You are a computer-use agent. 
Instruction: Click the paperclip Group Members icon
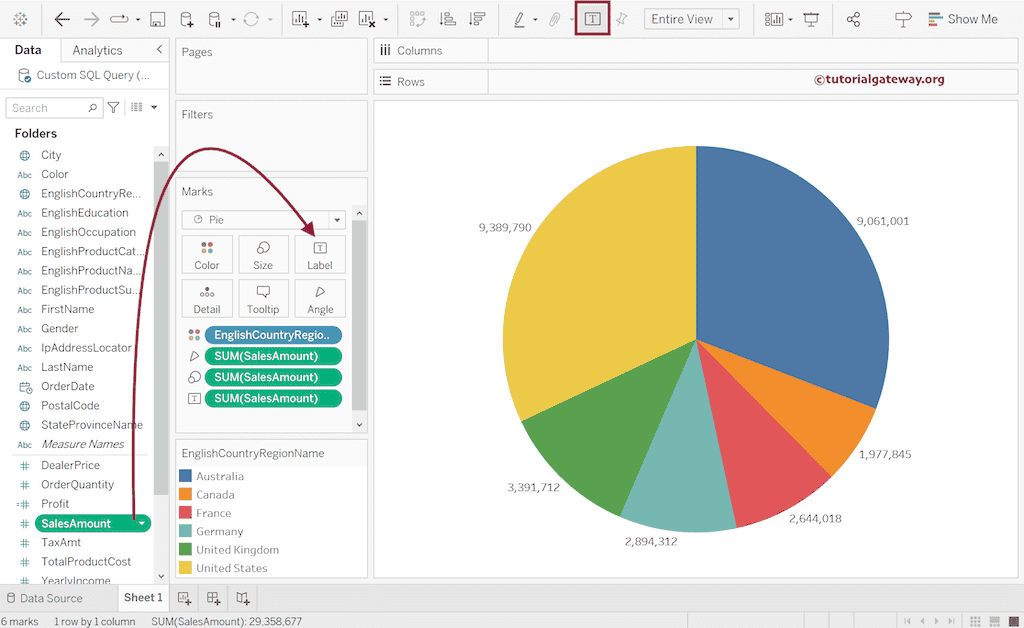coord(554,19)
